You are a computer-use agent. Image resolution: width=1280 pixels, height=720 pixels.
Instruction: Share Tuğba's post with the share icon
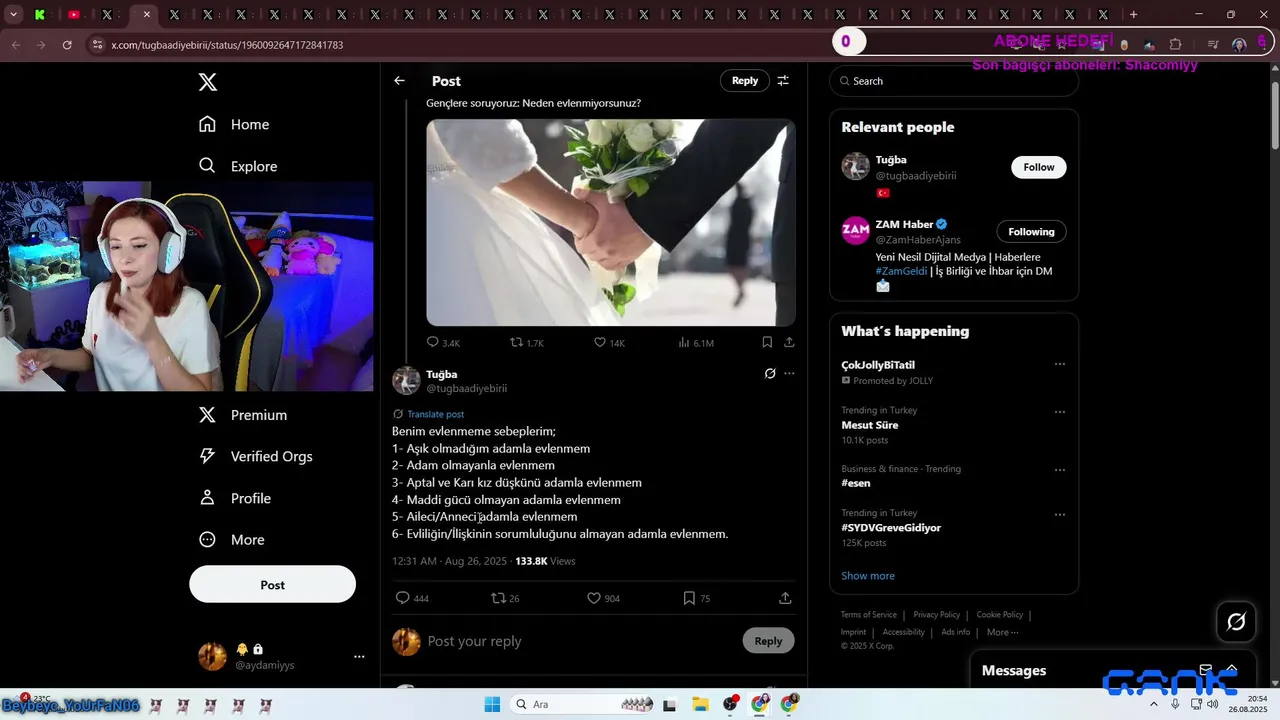coord(785,598)
